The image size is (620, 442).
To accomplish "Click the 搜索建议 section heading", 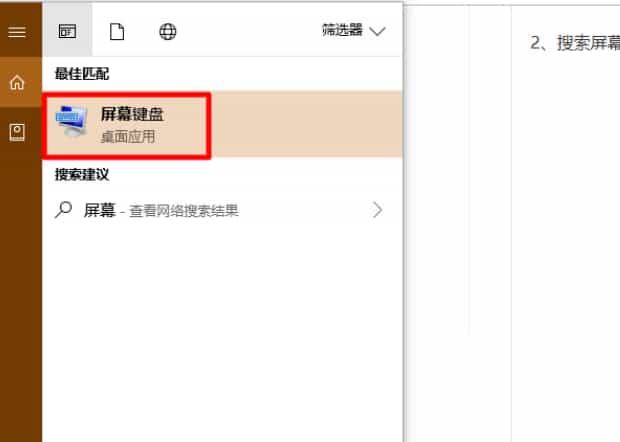I will [x=82, y=174].
